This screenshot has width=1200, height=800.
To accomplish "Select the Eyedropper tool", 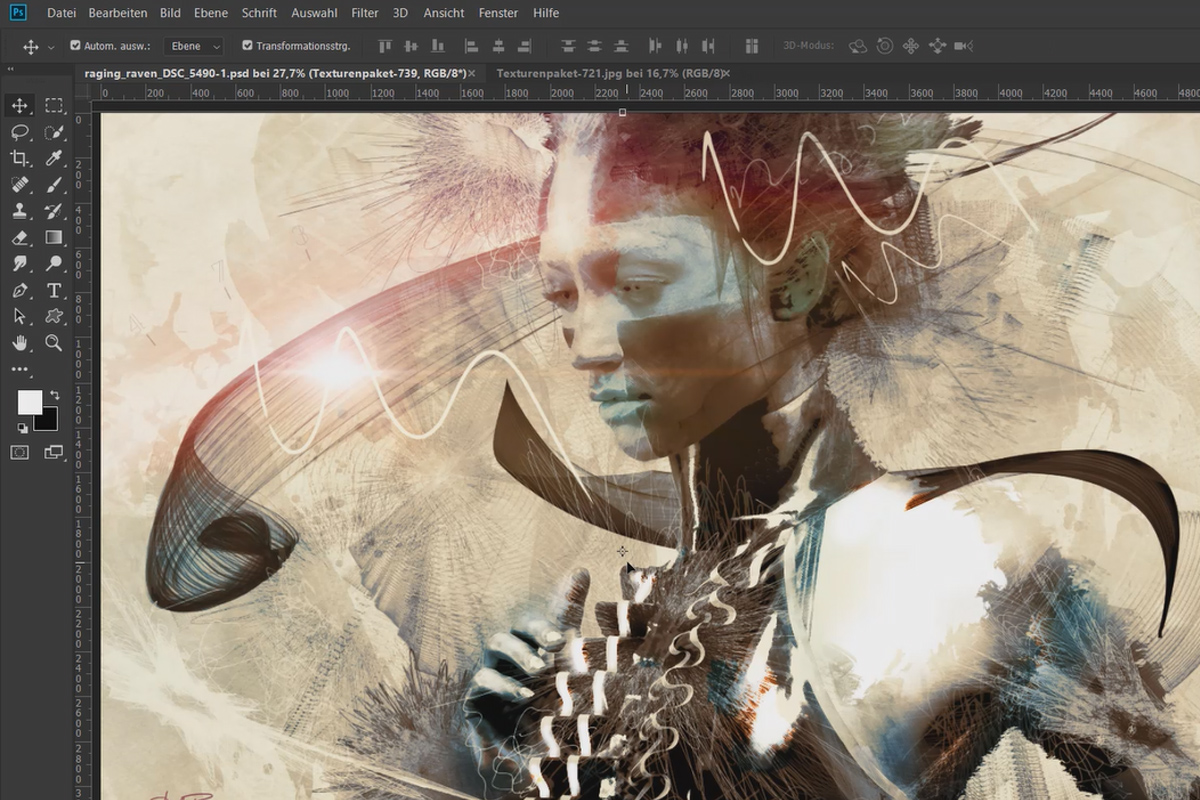I will click(x=54, y=158).
